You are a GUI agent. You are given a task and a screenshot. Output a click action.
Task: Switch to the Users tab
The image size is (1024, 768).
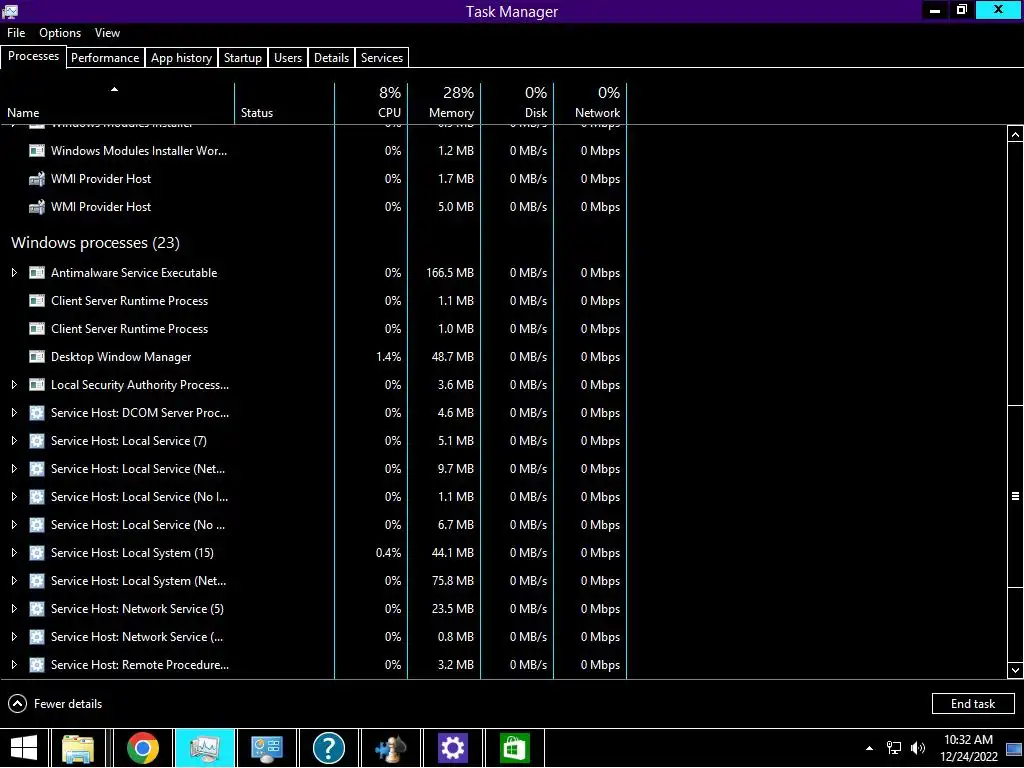coord(288,57)
